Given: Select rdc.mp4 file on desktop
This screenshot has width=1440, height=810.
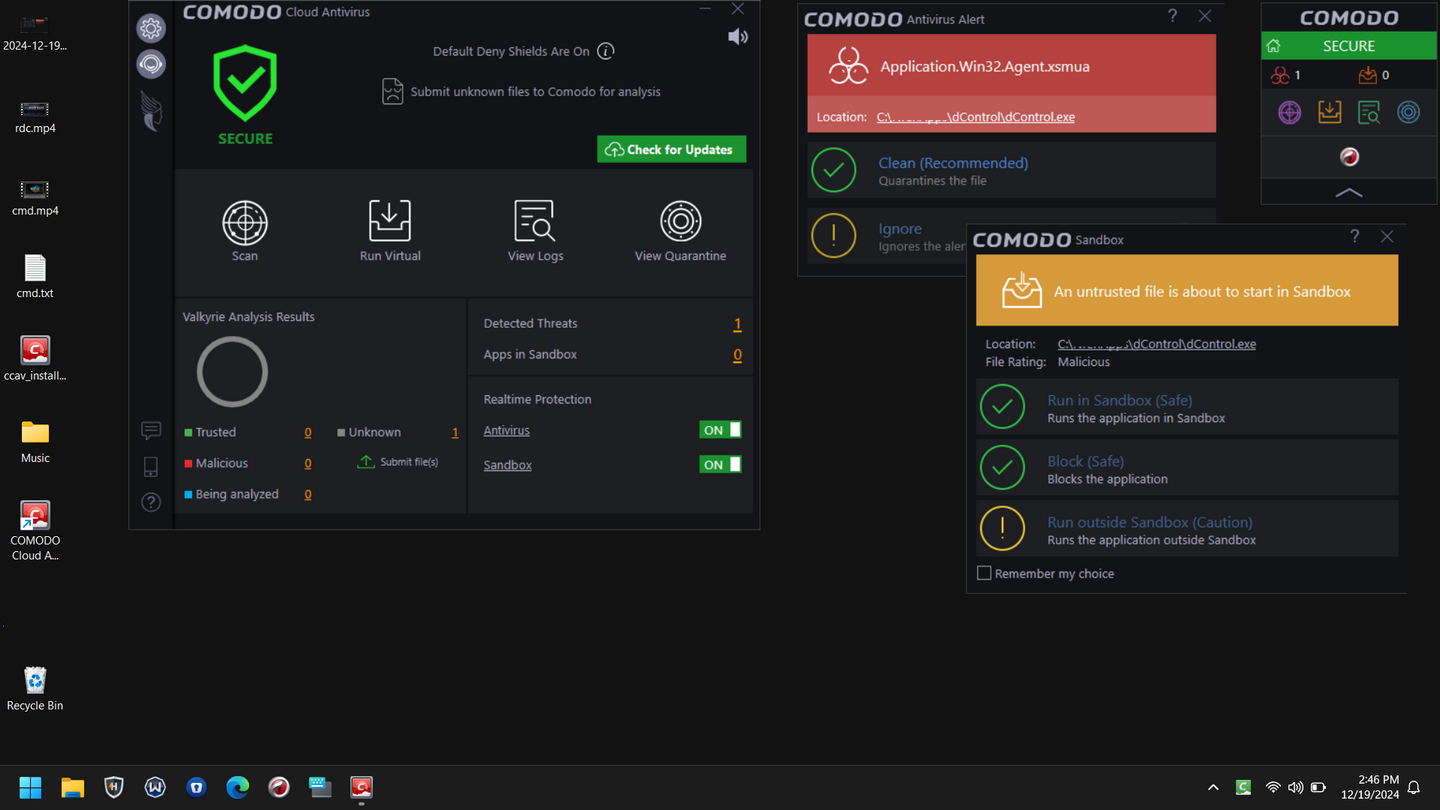Looking at the screenshot, I should pos(35,115).
